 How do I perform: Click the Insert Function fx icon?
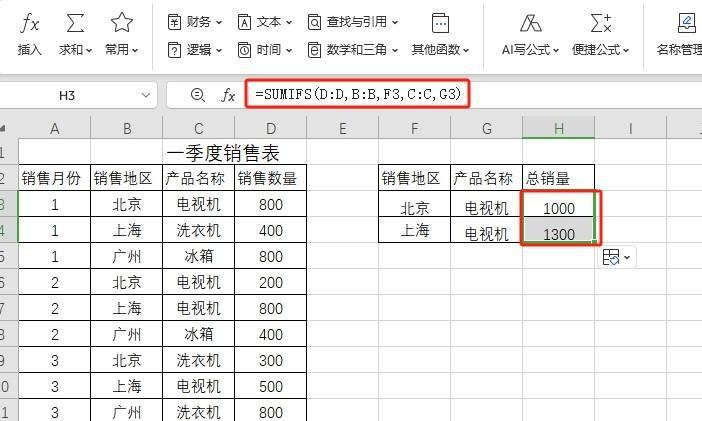point(30,22)
